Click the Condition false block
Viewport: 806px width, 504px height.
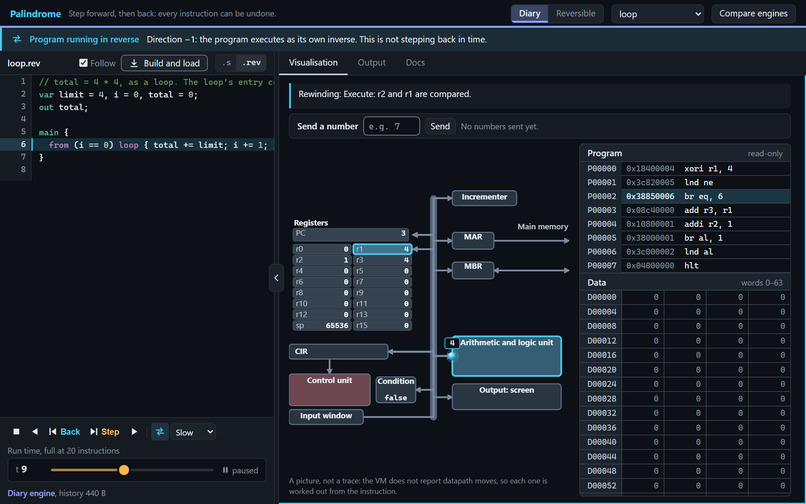396,389
